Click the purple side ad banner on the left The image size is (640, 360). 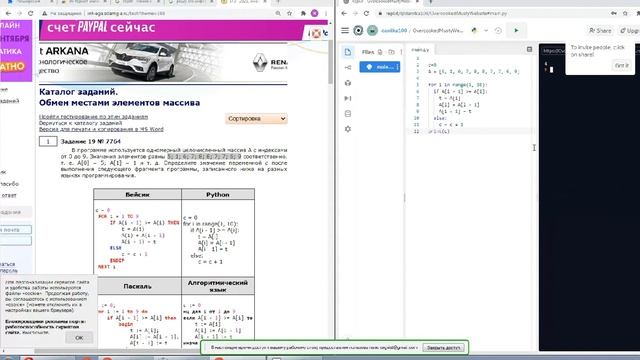click(x=16, y=50)
